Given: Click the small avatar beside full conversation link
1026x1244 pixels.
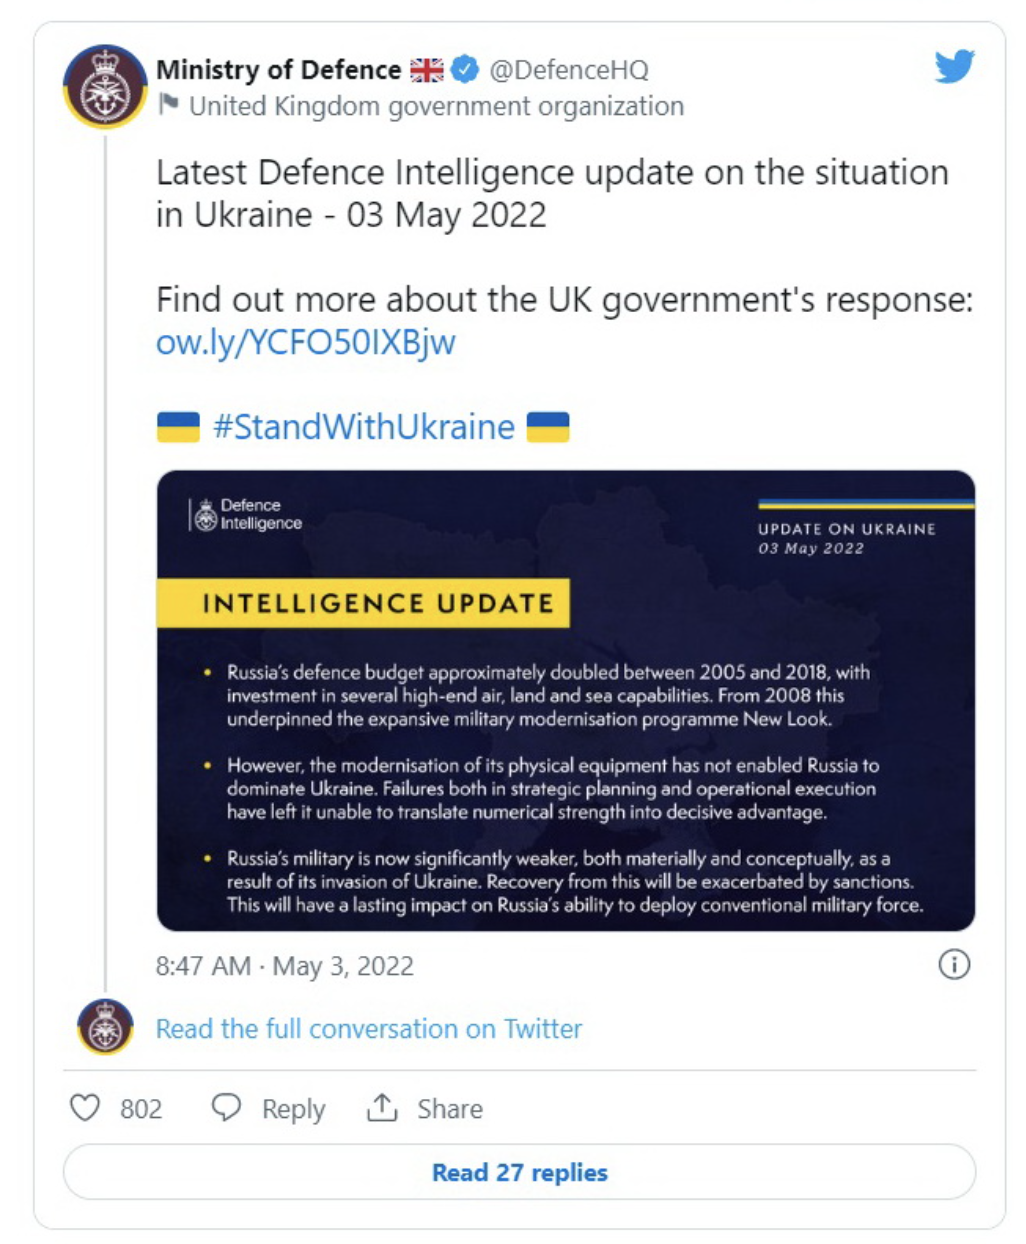Looking at the screenshot, I should (x=105, y=1027).
